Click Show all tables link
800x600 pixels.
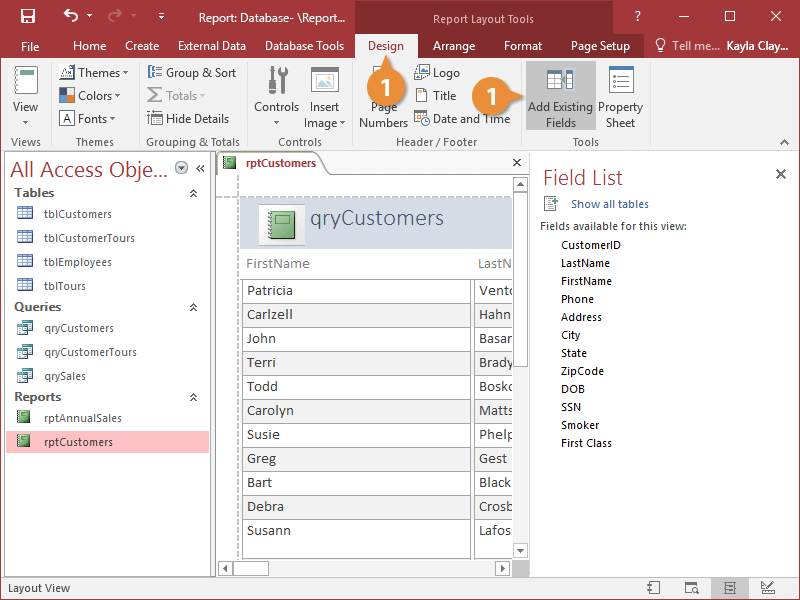pyautogui.click(x=609, y=204)
